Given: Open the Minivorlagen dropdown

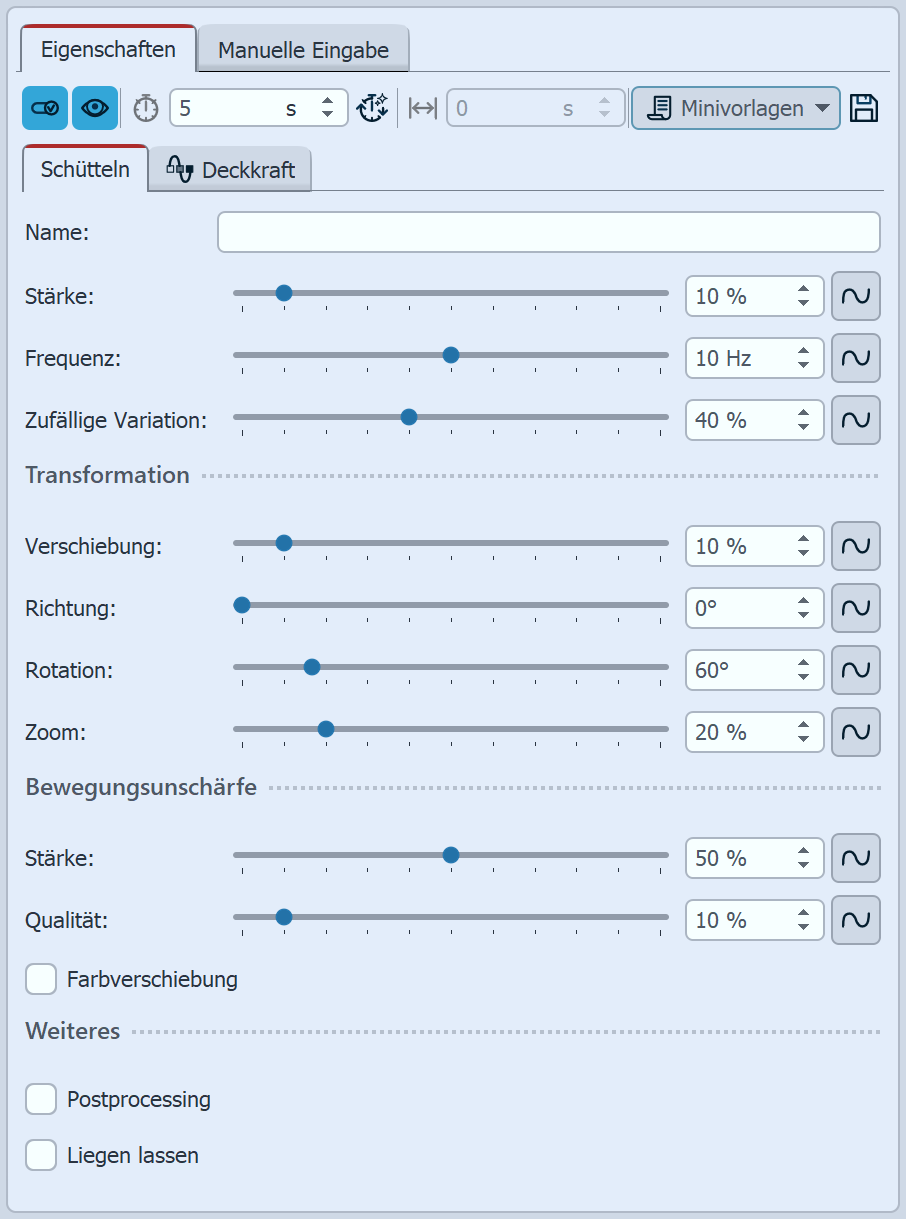Looking at the screenshot, I should (735, 107).
